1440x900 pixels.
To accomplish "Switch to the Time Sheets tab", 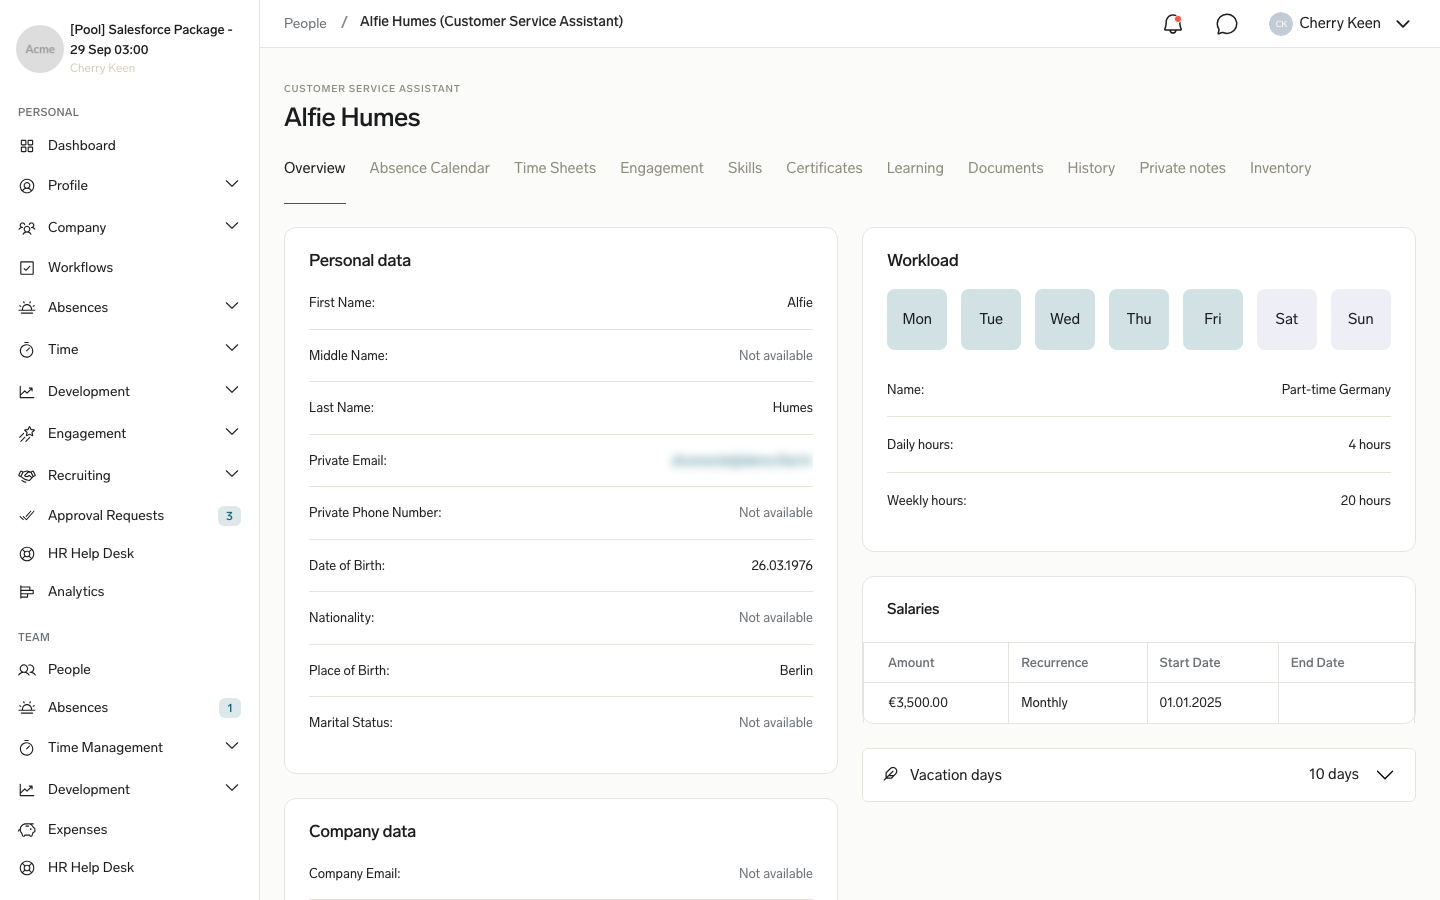I will (555, 168).
